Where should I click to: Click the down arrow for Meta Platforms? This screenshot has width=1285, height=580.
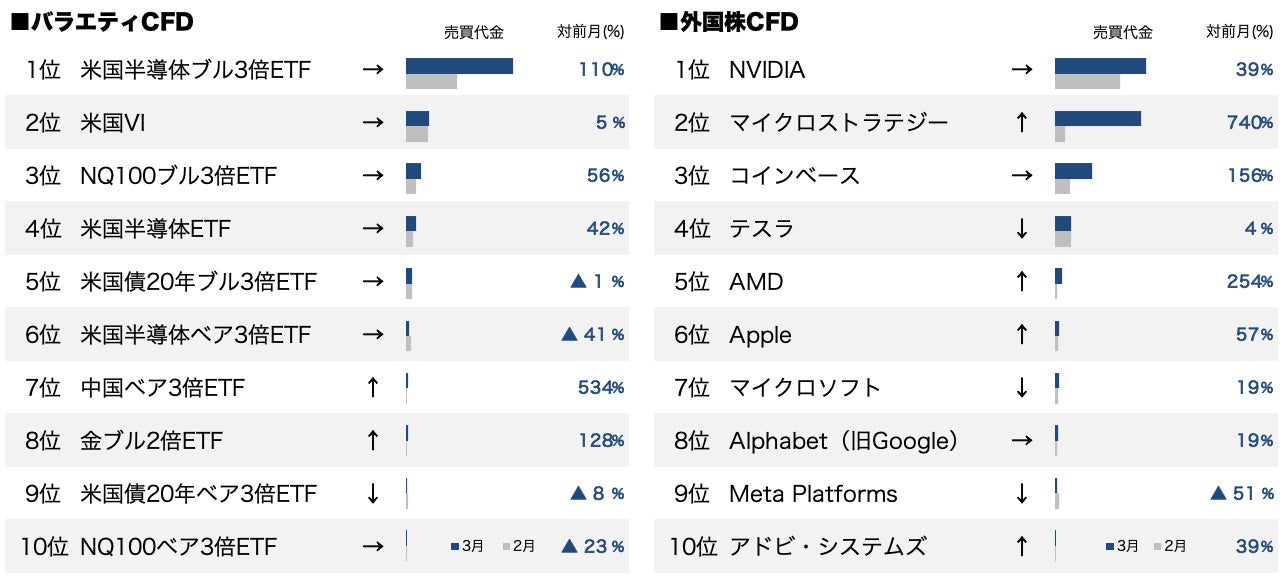(1021, 493)
